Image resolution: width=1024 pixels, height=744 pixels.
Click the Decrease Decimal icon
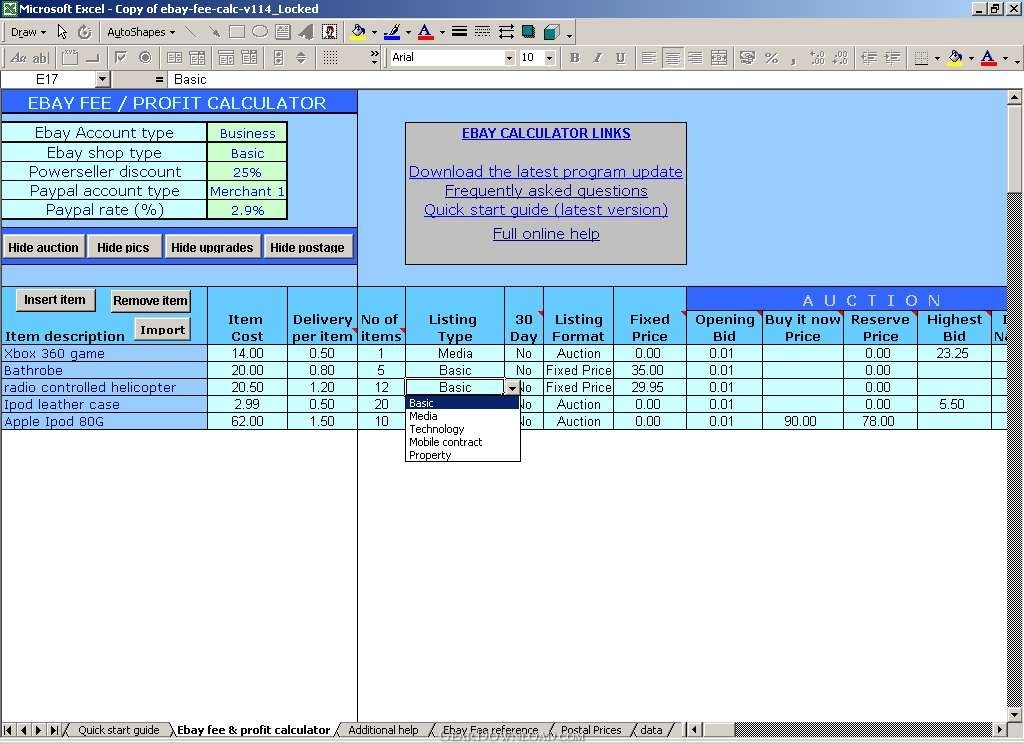pyautogui.click(x=840, y=57)
